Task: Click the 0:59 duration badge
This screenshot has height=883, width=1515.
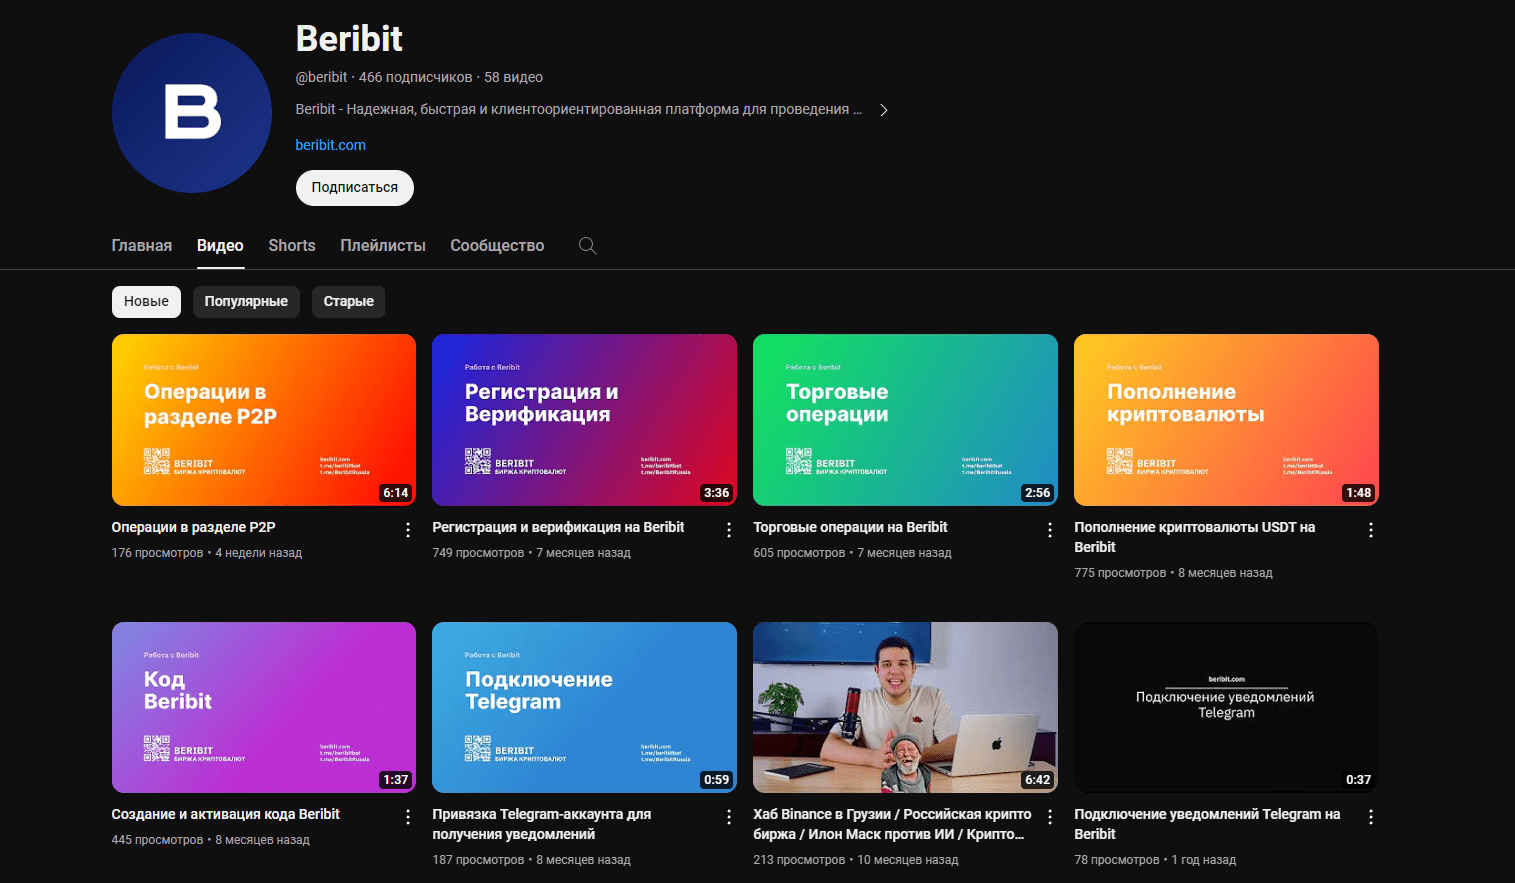Action: pos(717,780)
